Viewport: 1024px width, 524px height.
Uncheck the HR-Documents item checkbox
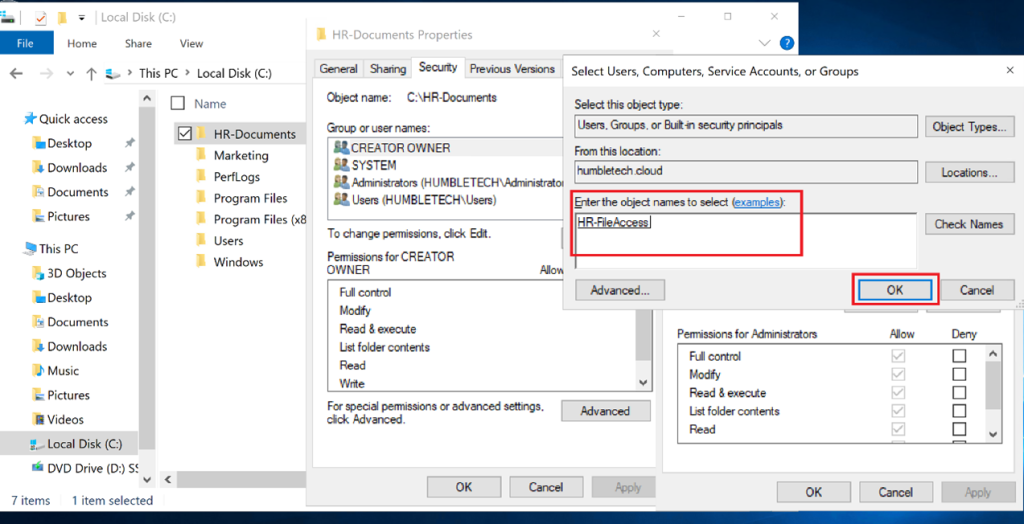[184, 134]
